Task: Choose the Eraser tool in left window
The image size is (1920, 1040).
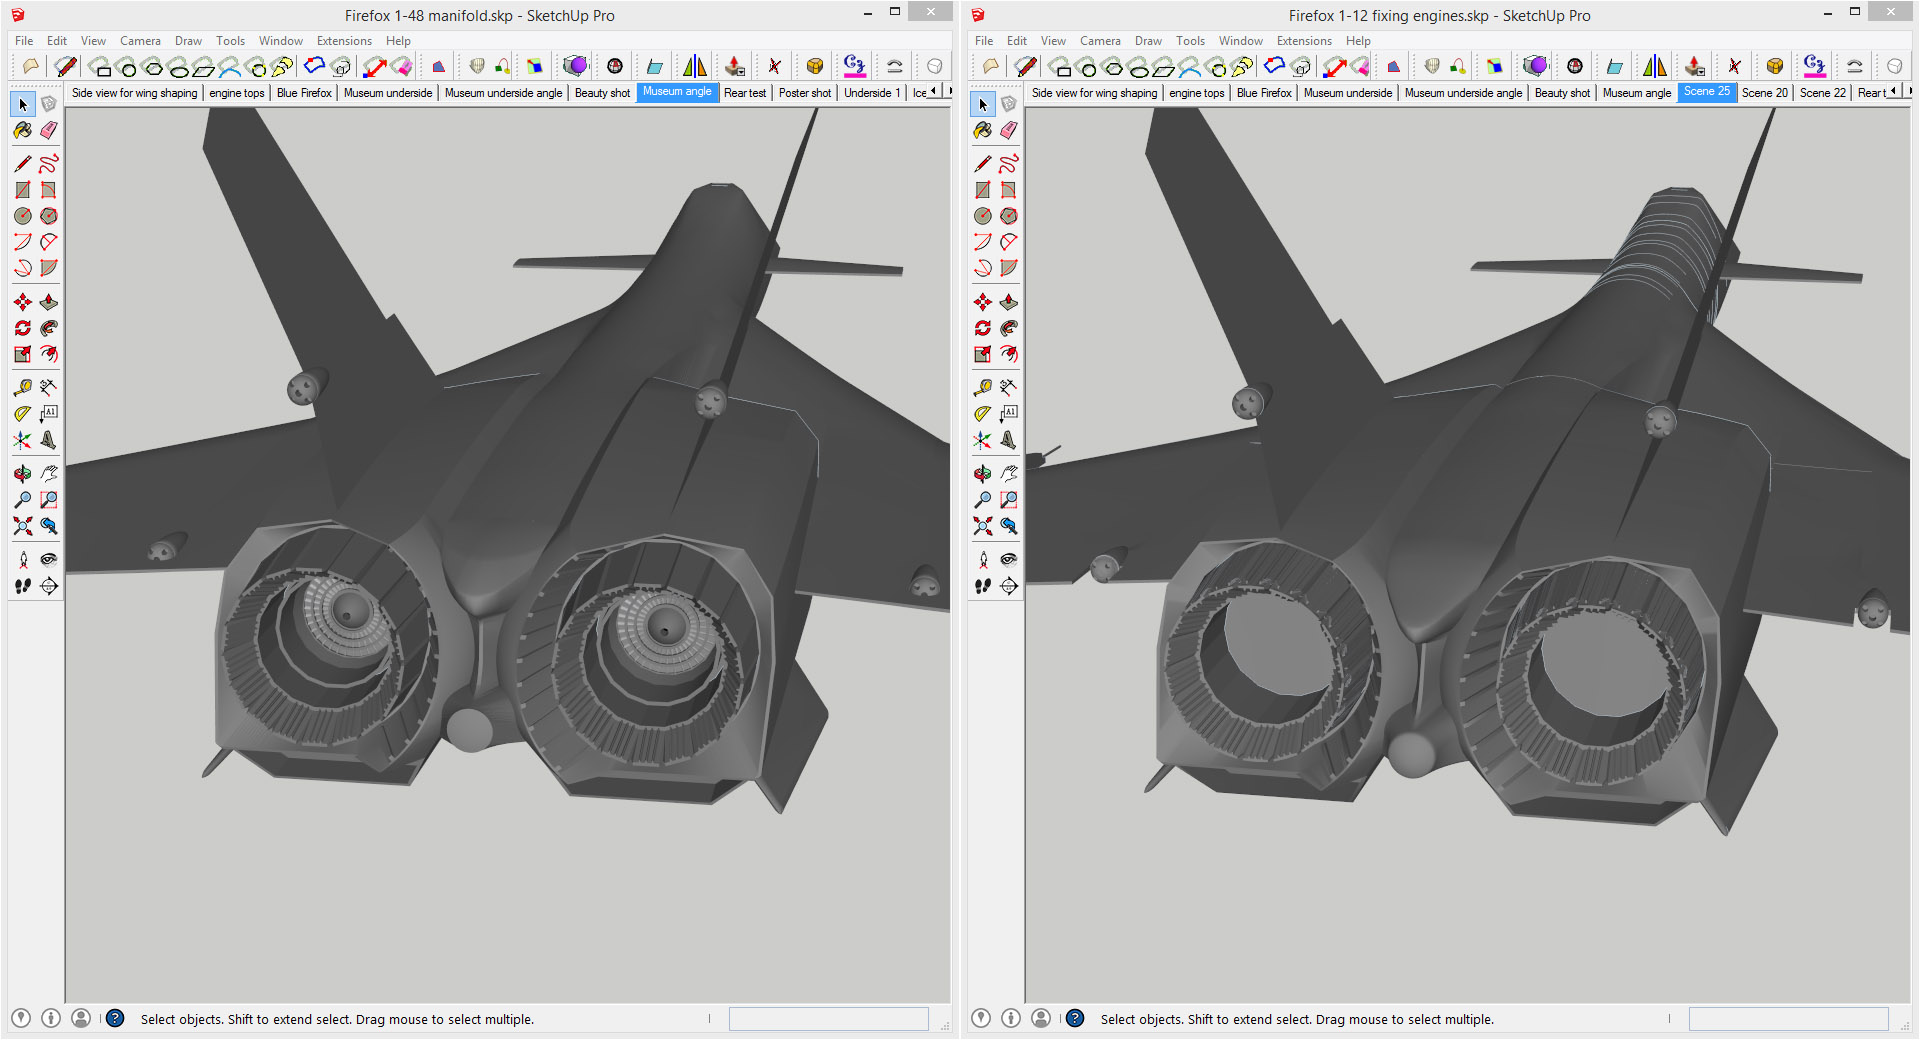Action: click(49, 130)
